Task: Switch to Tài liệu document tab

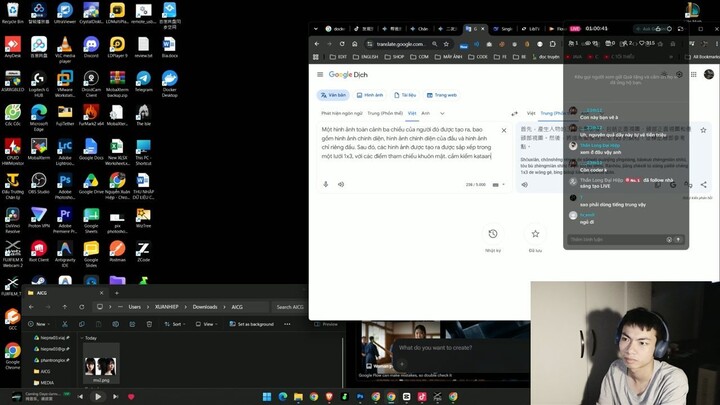Action: 405,95
